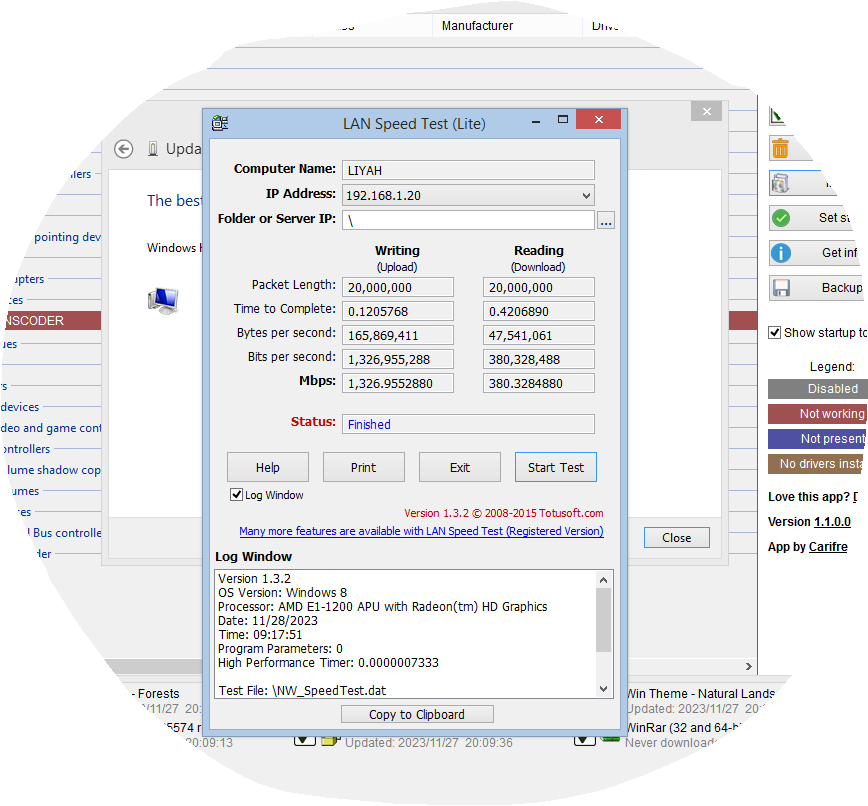Screen dimensions: 868x806
Task: Click the Folder or Server IP field
Action: pyautogui.click(x=468, y=220)
